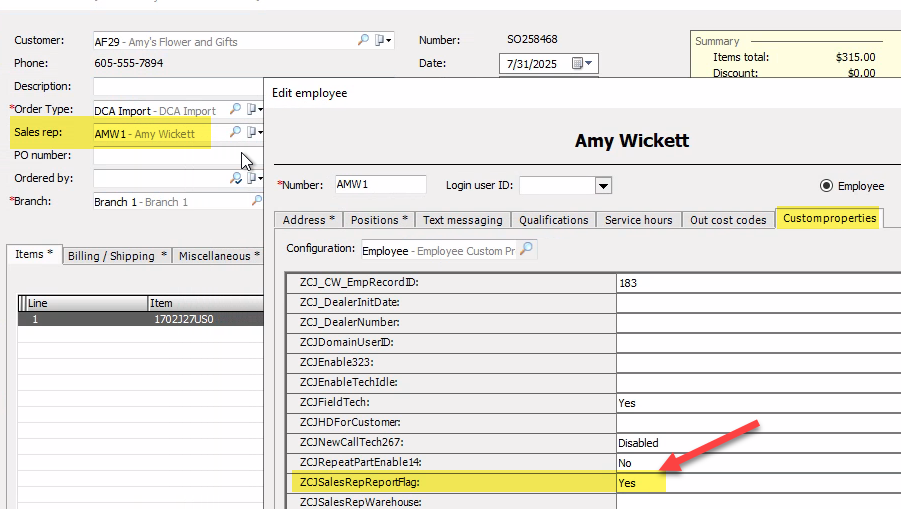Open Customer lookup magnifier icon
The height and width of the screenshot is (509, 901).
pyautogui.click(x=363, y=40)
